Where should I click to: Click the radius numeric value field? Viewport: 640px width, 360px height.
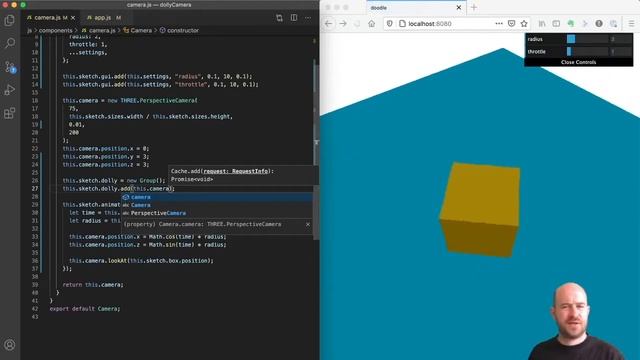click(620, 39)
